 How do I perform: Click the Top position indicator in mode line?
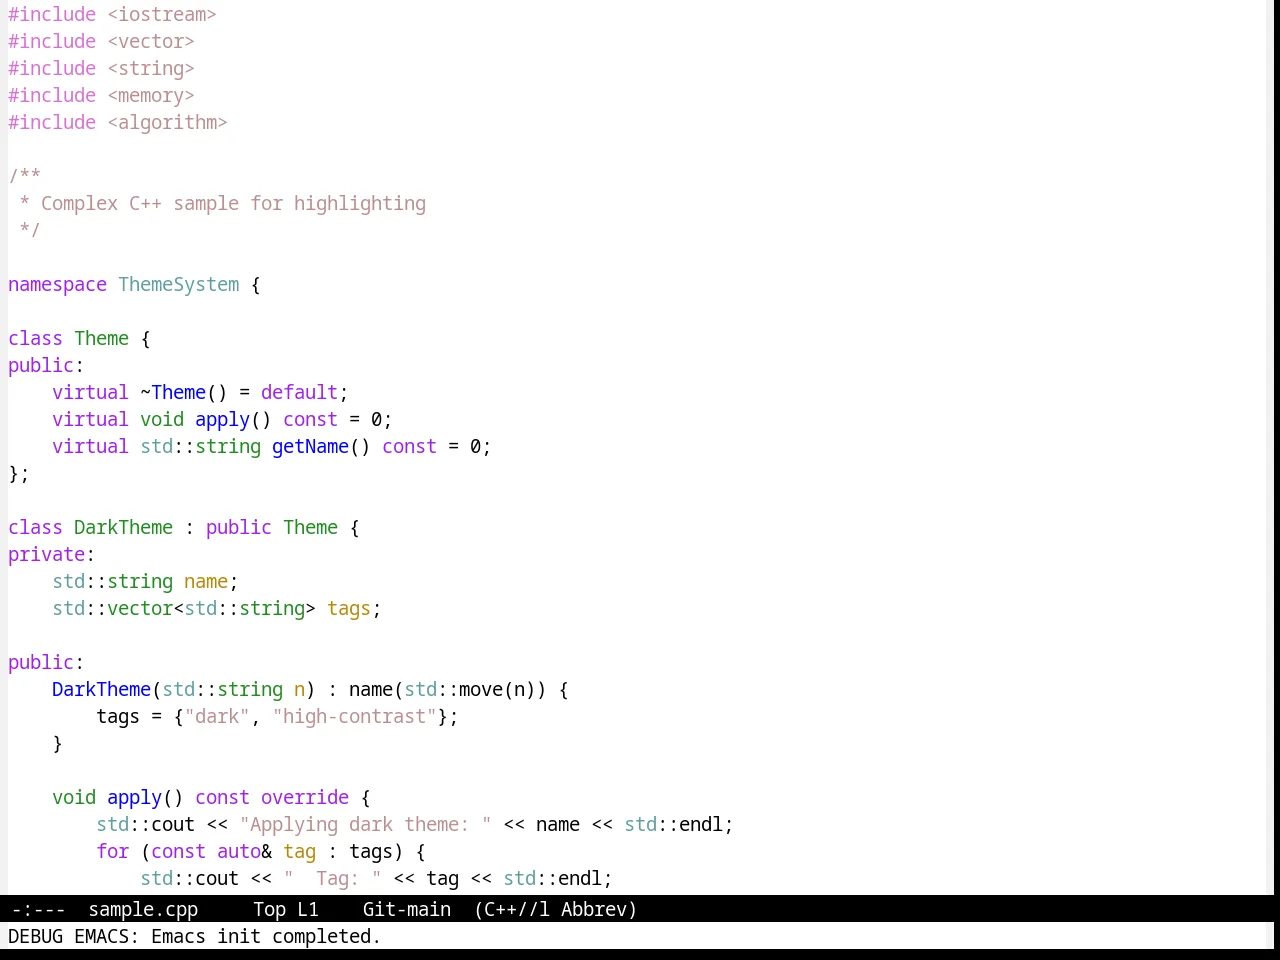tap(269, 909)
